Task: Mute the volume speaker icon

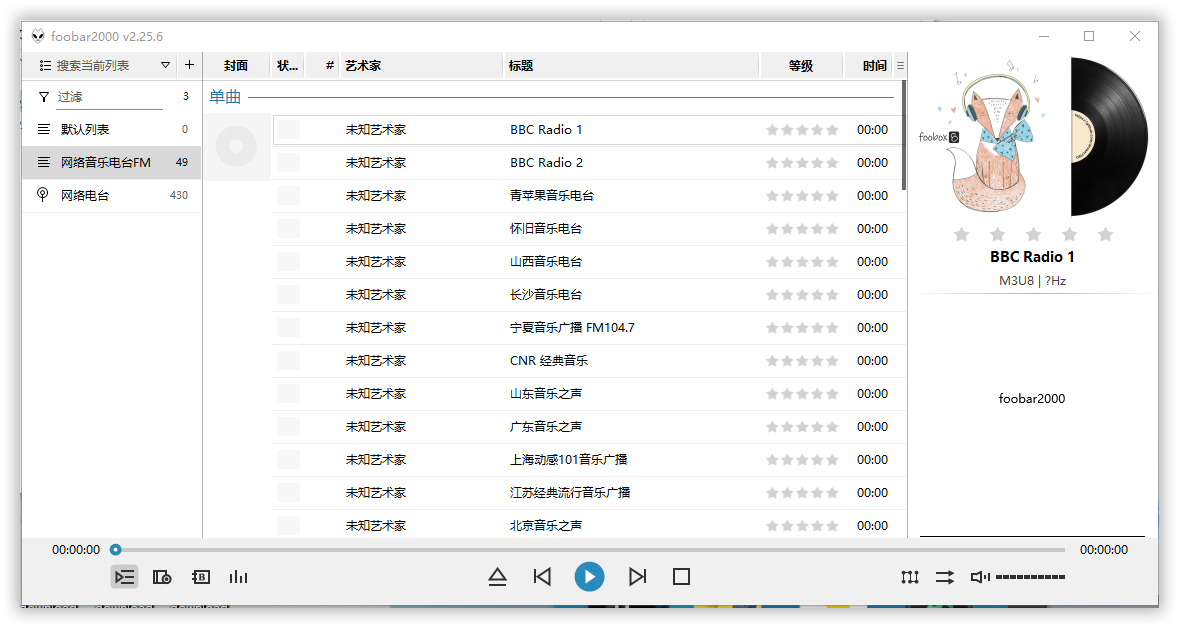Action: pyautogui.click(x=980, y=577)
